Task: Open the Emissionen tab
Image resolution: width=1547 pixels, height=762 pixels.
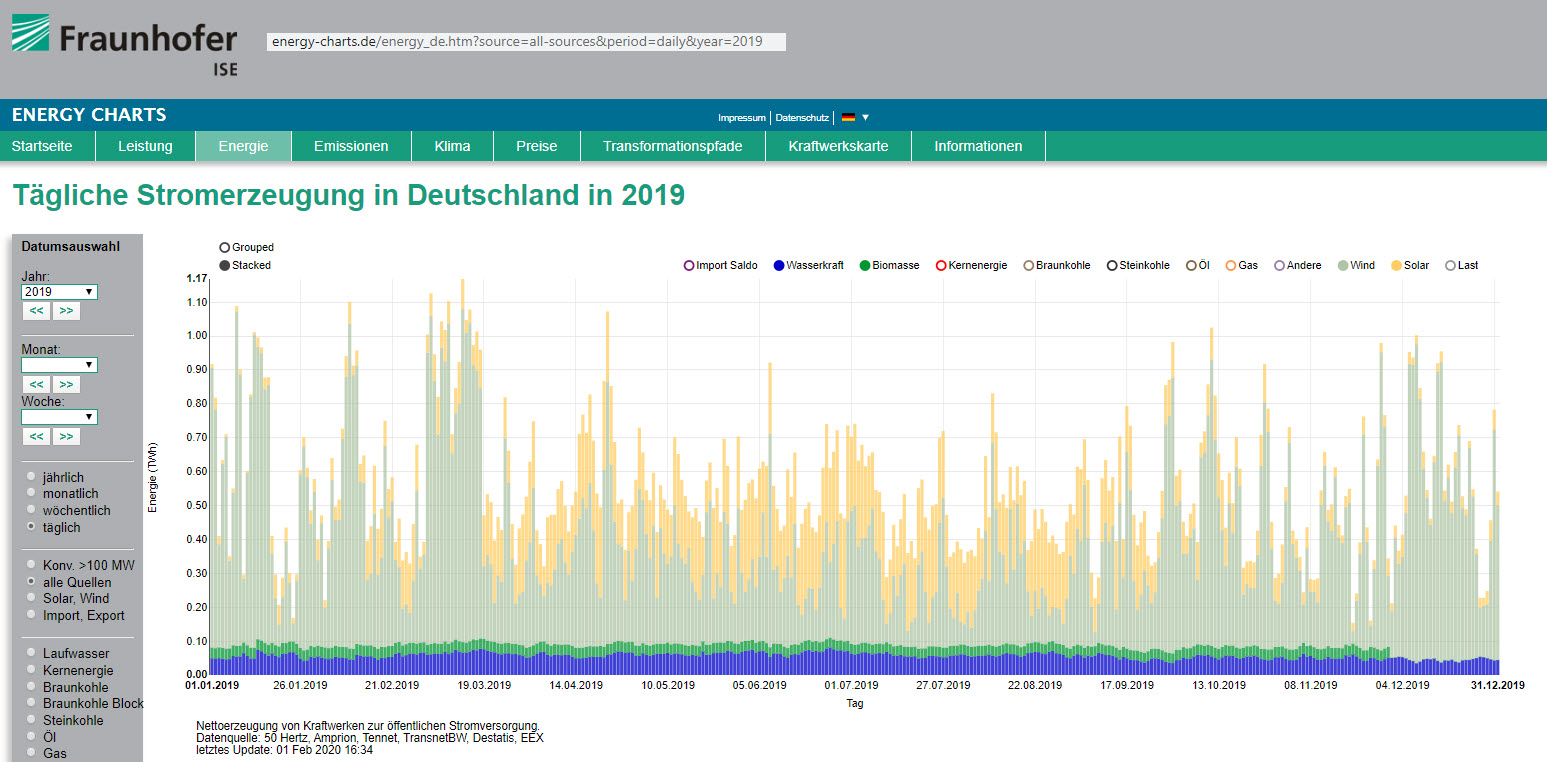Action: click(351, 146)
